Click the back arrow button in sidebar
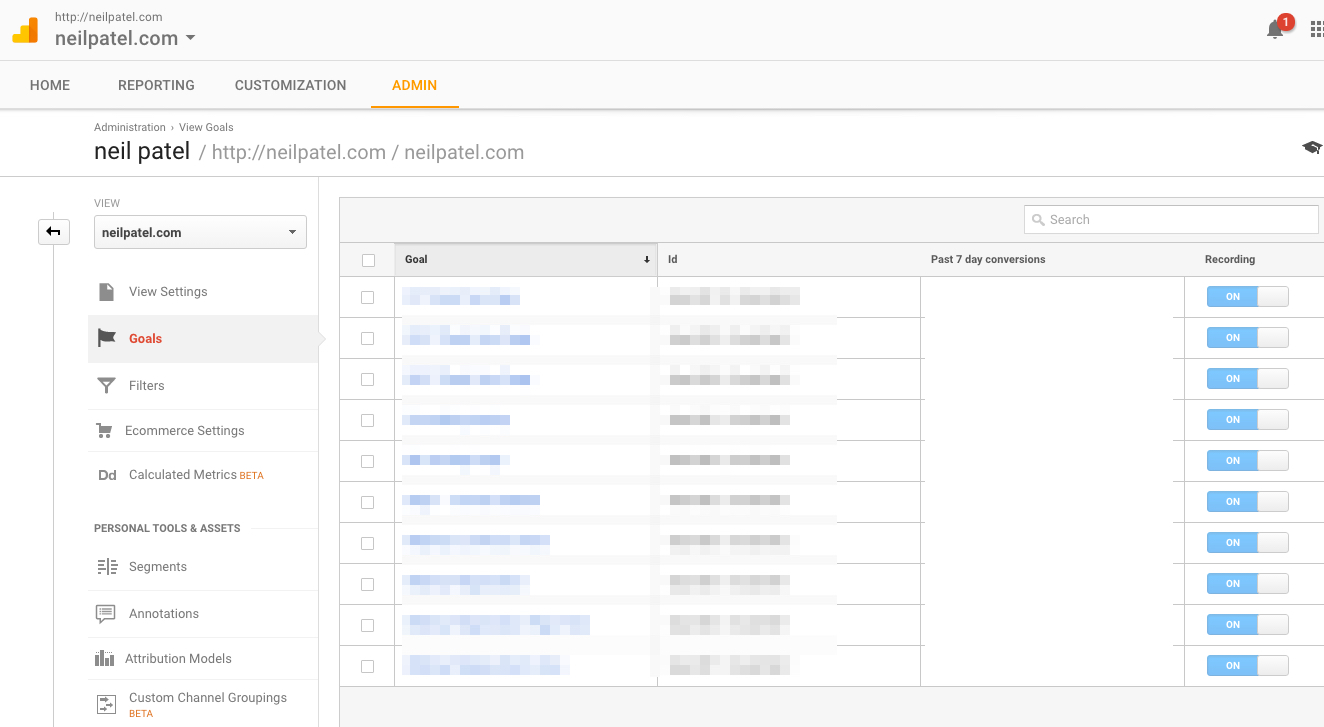Screen dimensions: 1324x727 click(54, 232)
